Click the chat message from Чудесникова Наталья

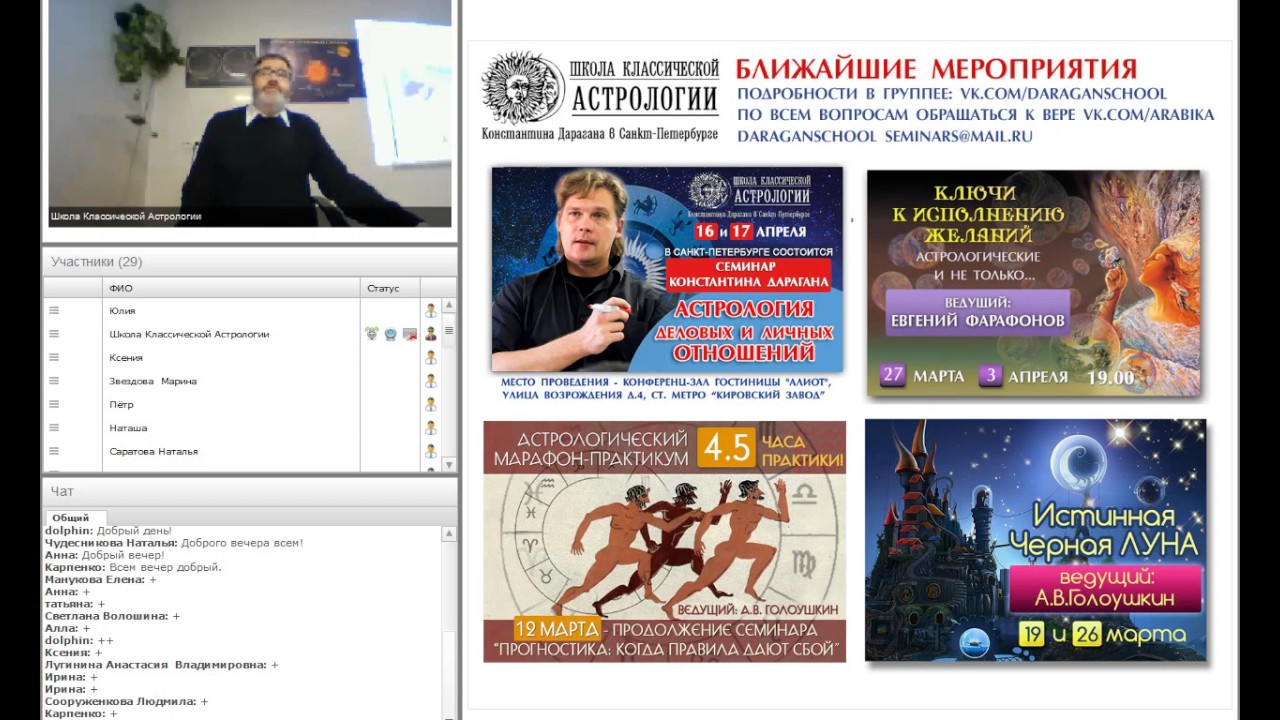pos(174,543)
